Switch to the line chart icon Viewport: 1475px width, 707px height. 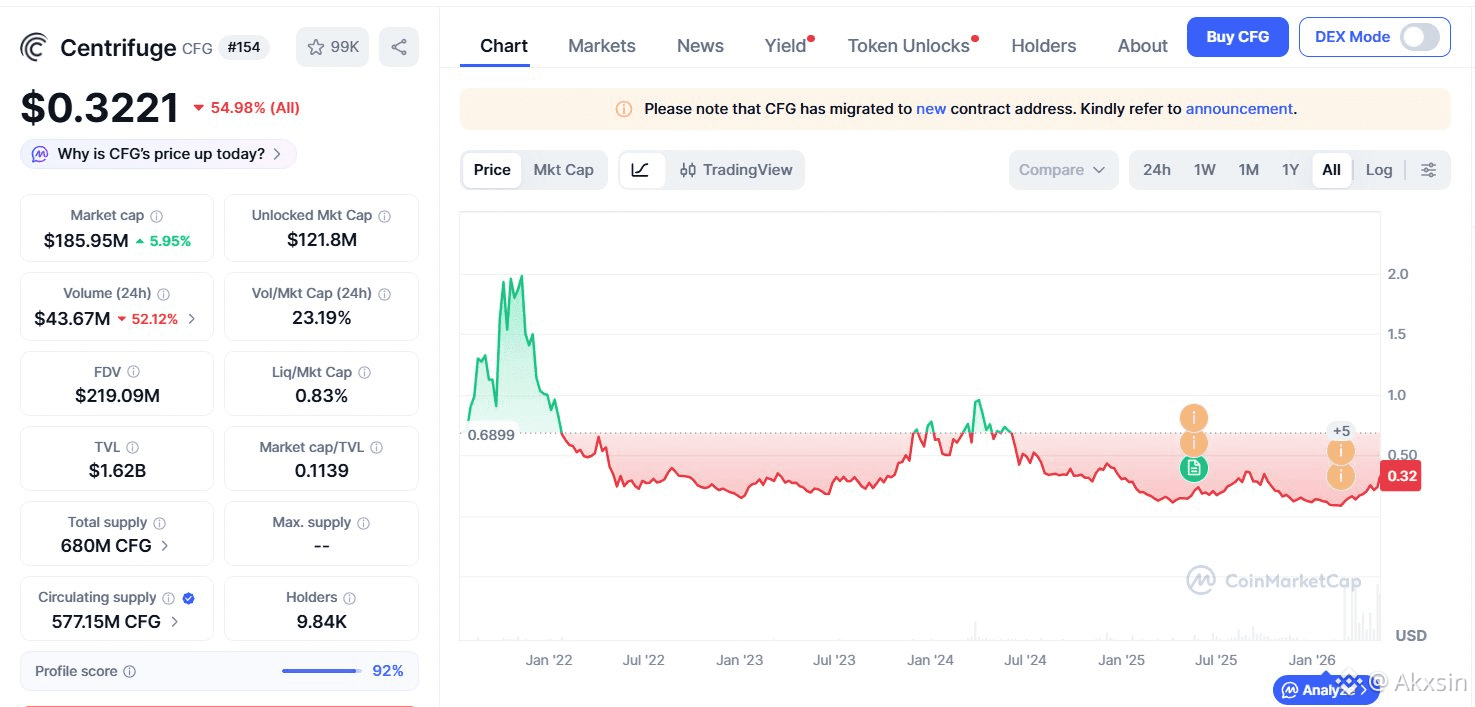(x=641, y=170)
